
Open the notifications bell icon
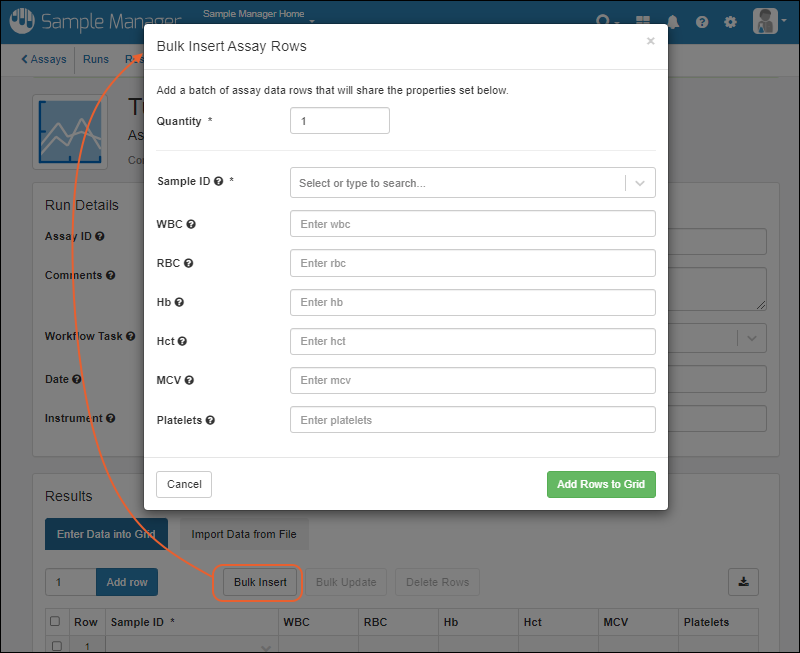[x=673, y=21]
